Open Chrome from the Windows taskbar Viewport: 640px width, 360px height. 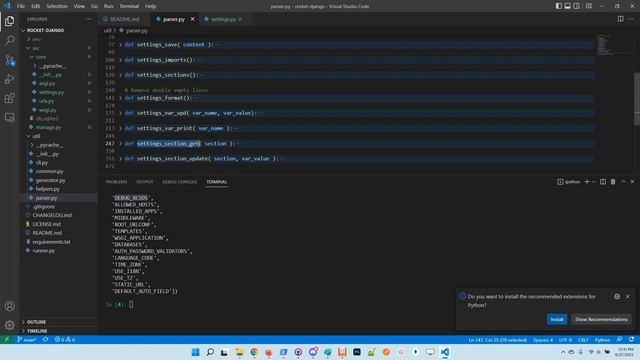click(254, 352)
